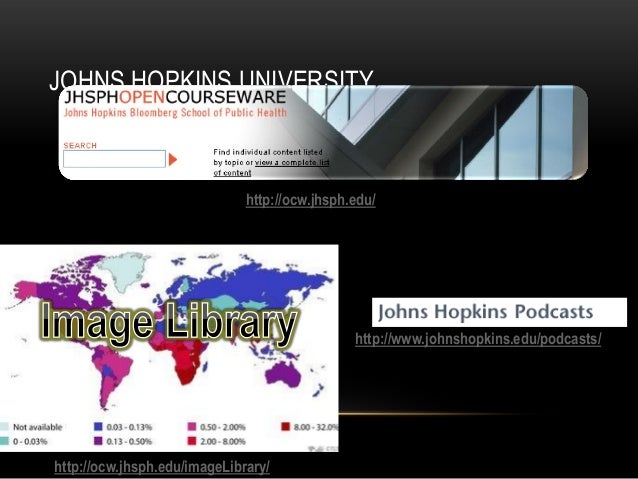Click the Johns Hopkins Podcasts banner
The width and height of the screenshot is (638, 479).
click(x=499, y=312)
